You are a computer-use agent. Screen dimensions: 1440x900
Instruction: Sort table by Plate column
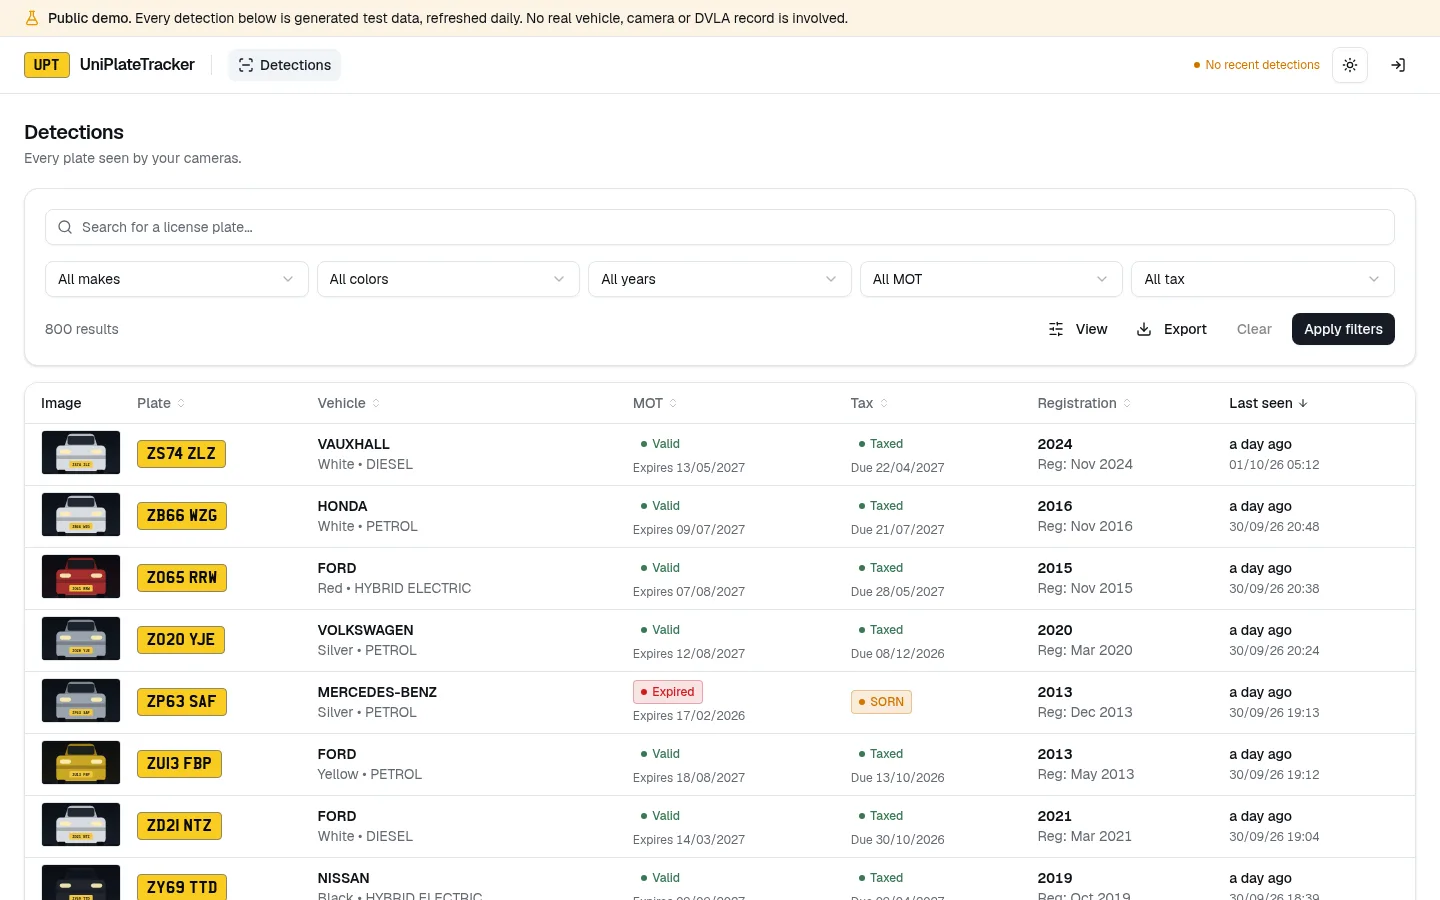point(161,403)
